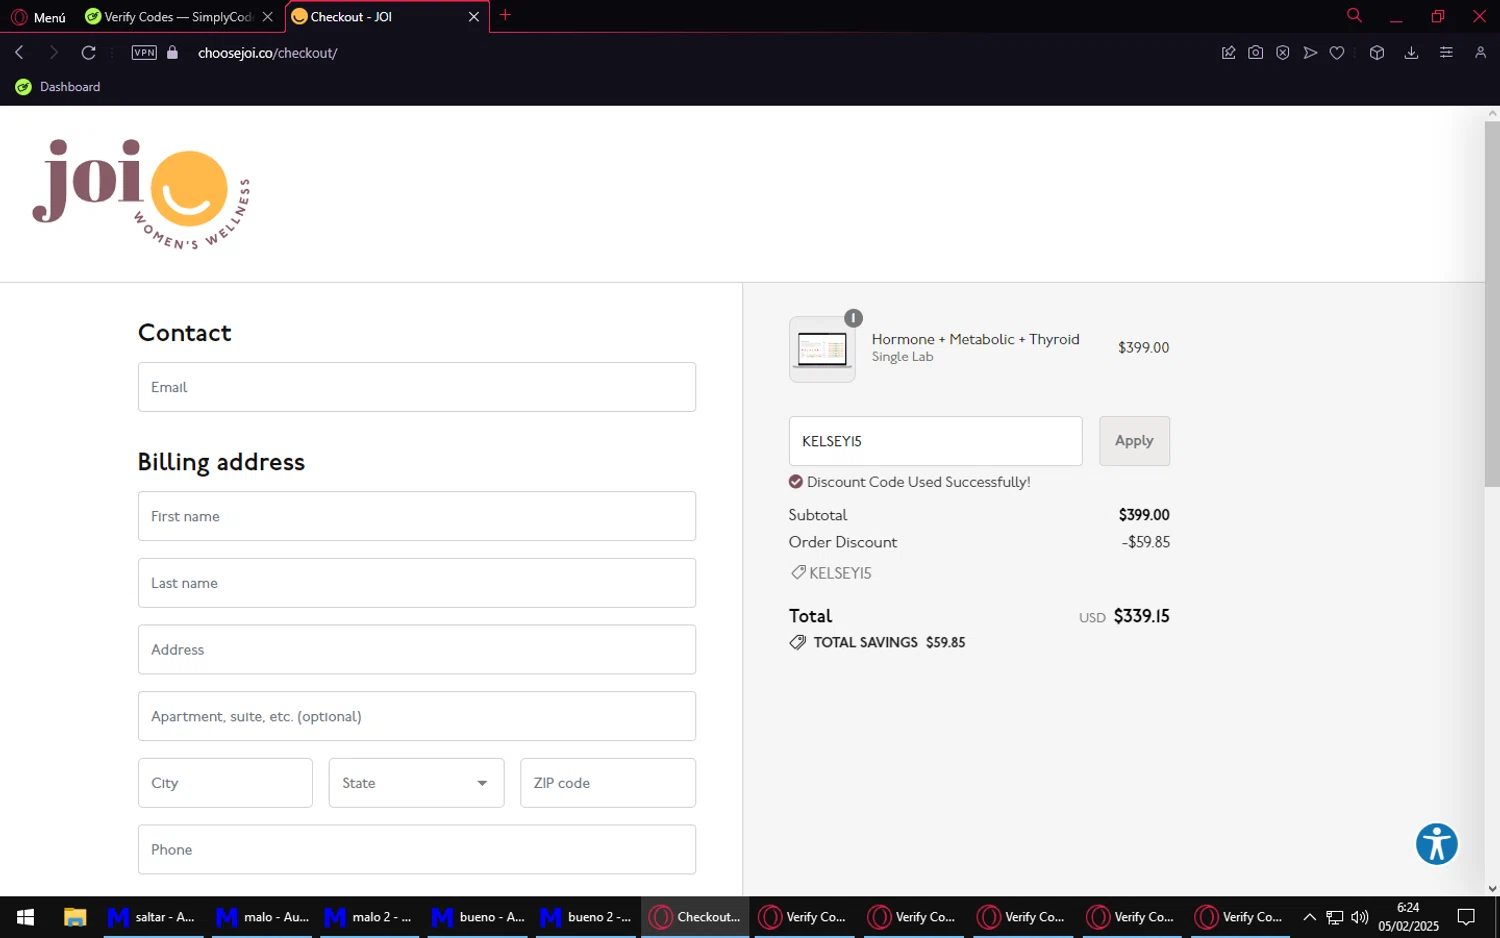Open the send/flow arrow icon
Screen dimensions: 1500x938
1310,53
